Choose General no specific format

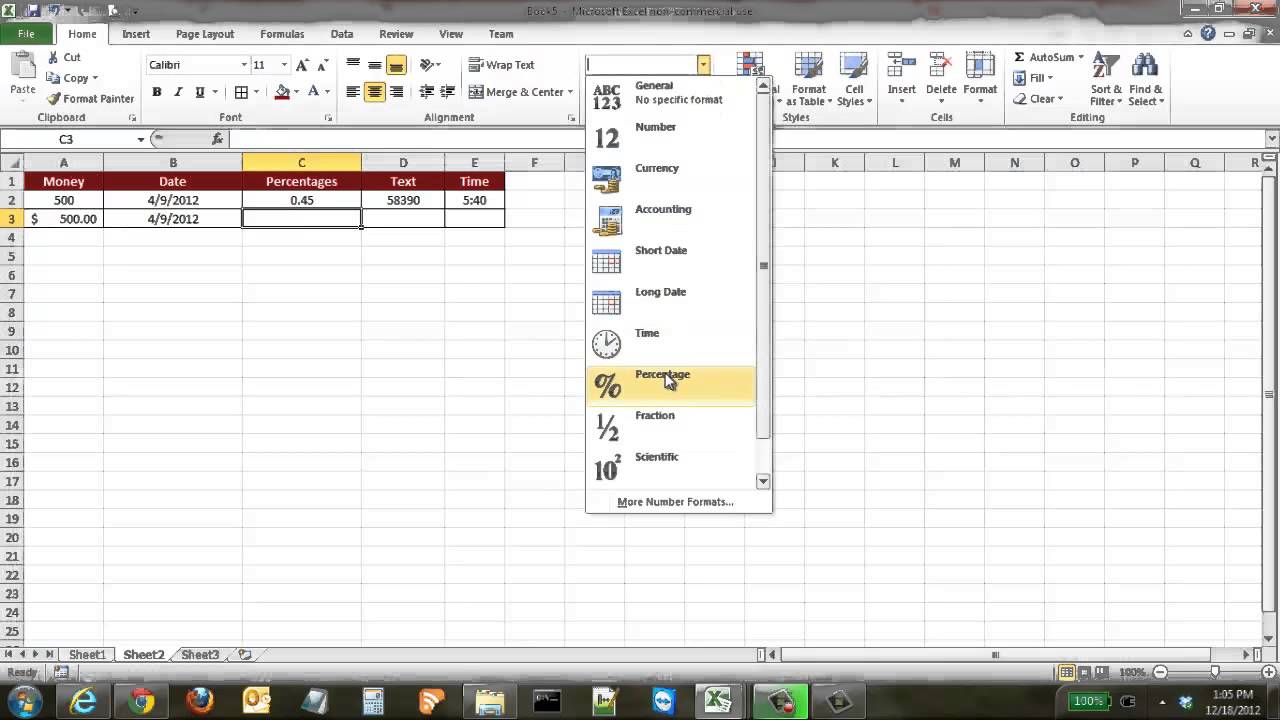(671, 96)
